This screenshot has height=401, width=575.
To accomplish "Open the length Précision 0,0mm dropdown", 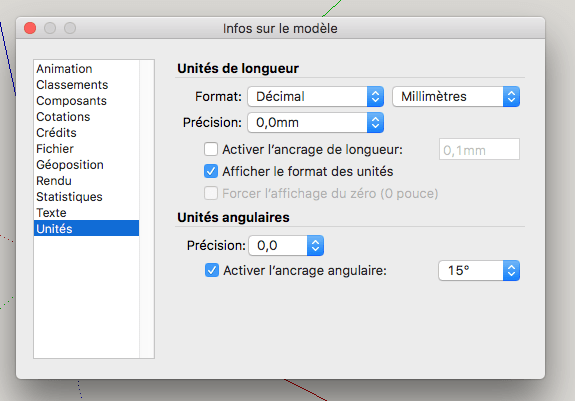I will (315, 122).
